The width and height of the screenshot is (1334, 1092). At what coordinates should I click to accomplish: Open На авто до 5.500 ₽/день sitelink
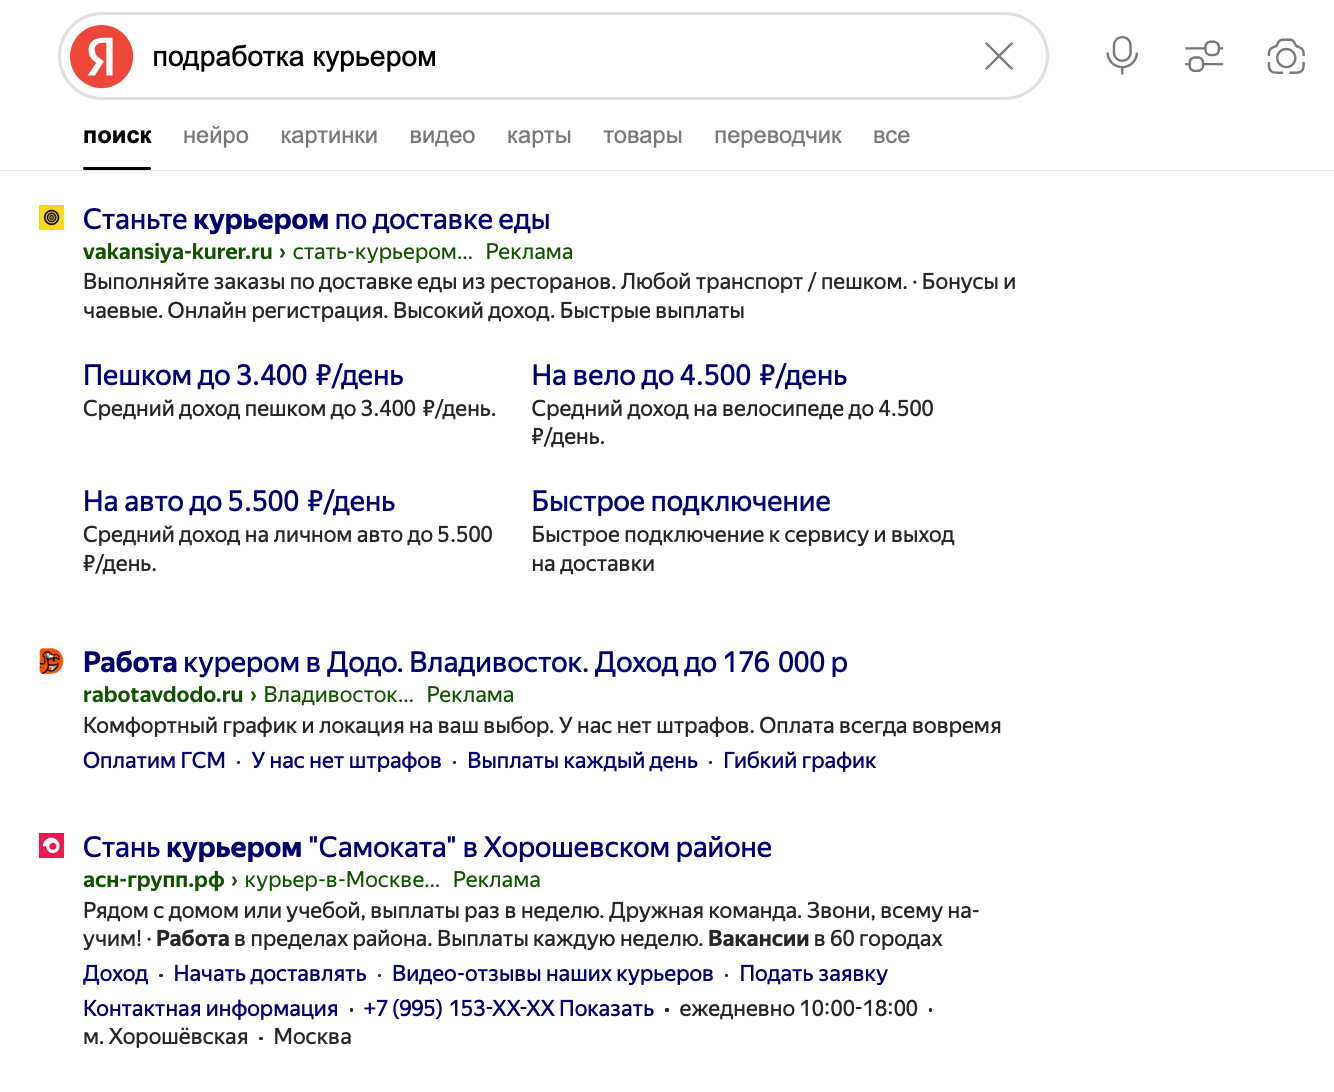point(239,501)
